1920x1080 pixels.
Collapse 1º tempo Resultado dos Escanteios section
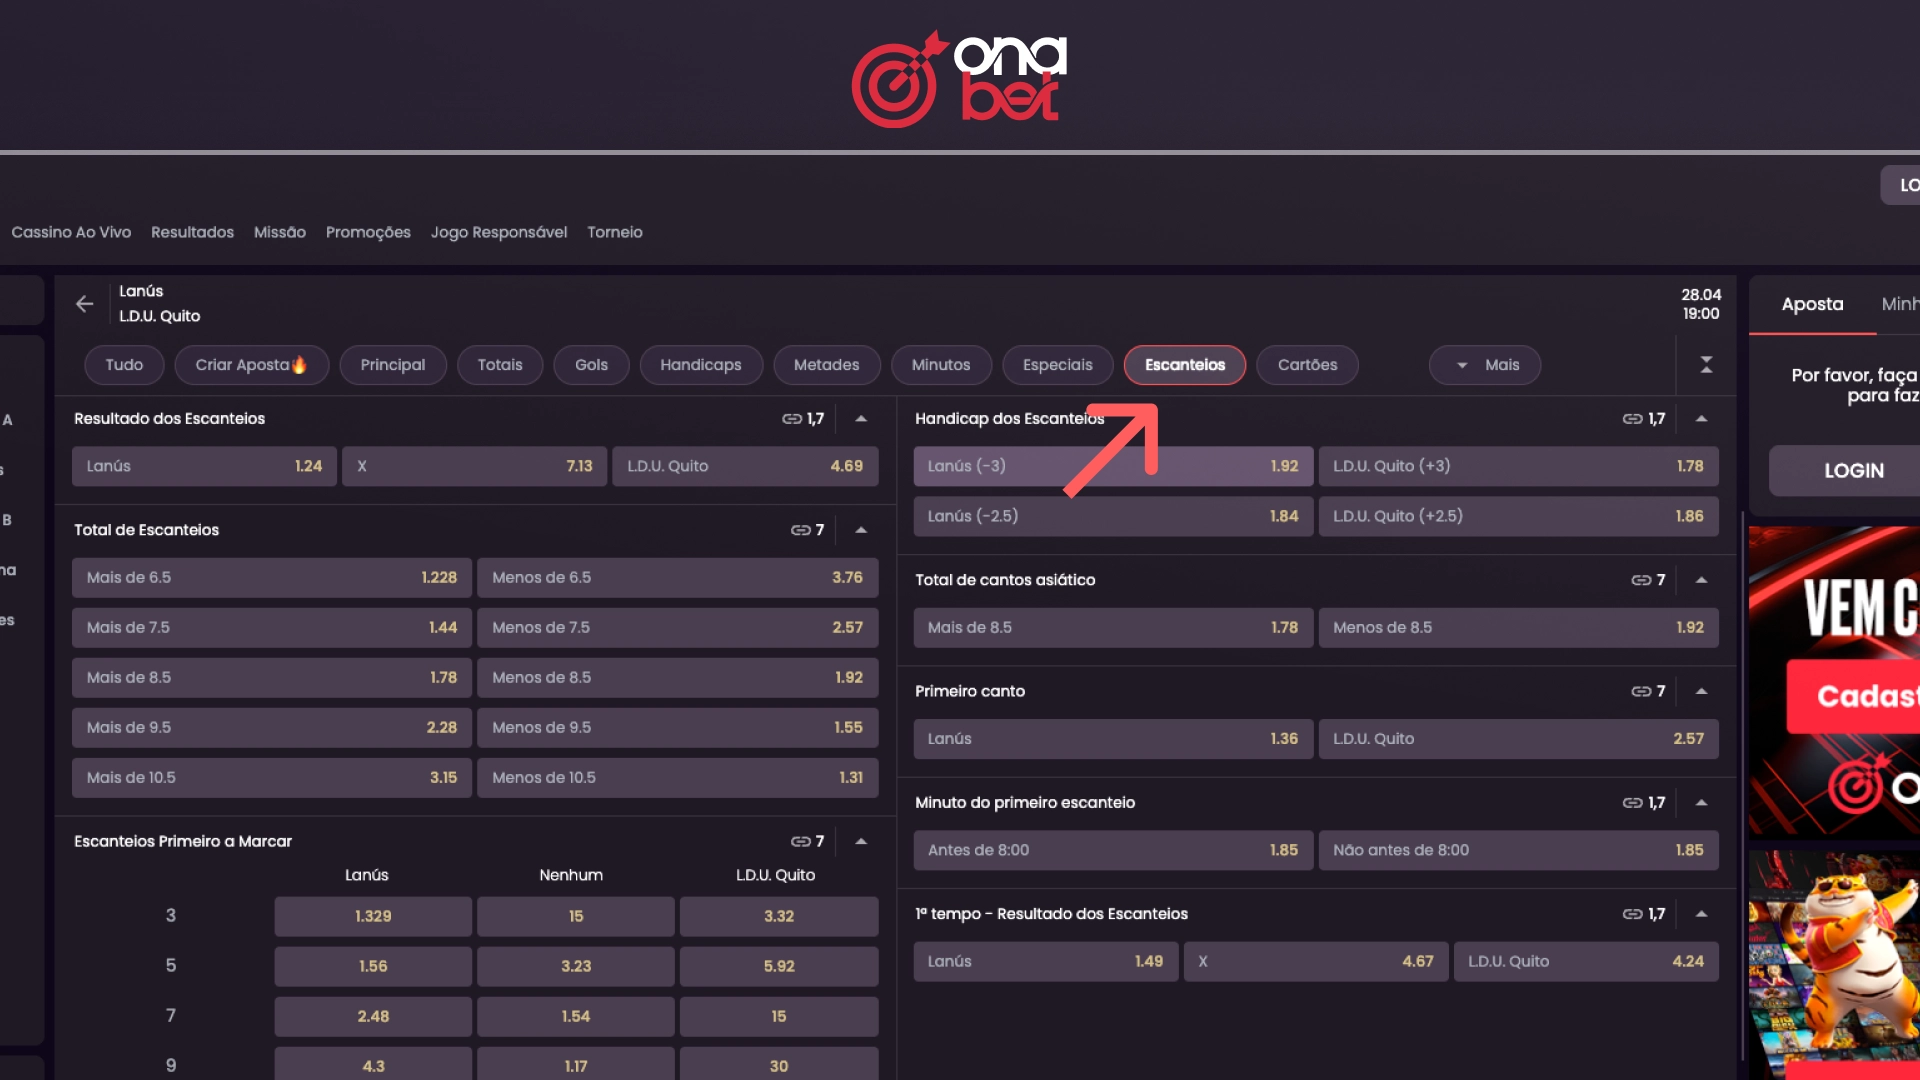click(1701, 914)
